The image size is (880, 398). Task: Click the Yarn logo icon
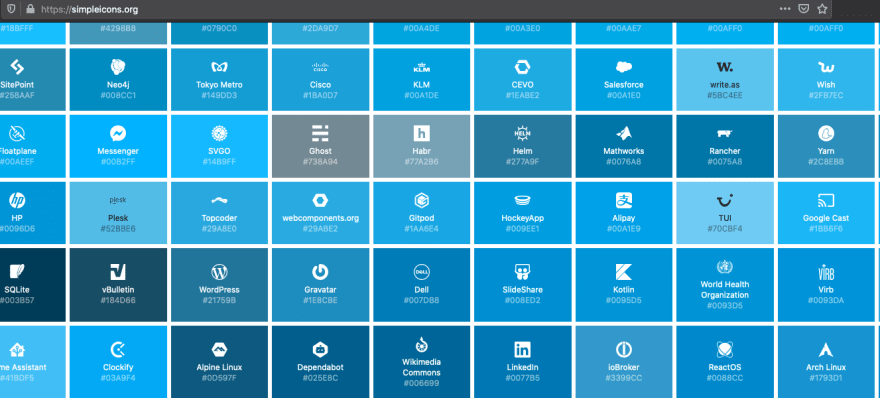826,133
